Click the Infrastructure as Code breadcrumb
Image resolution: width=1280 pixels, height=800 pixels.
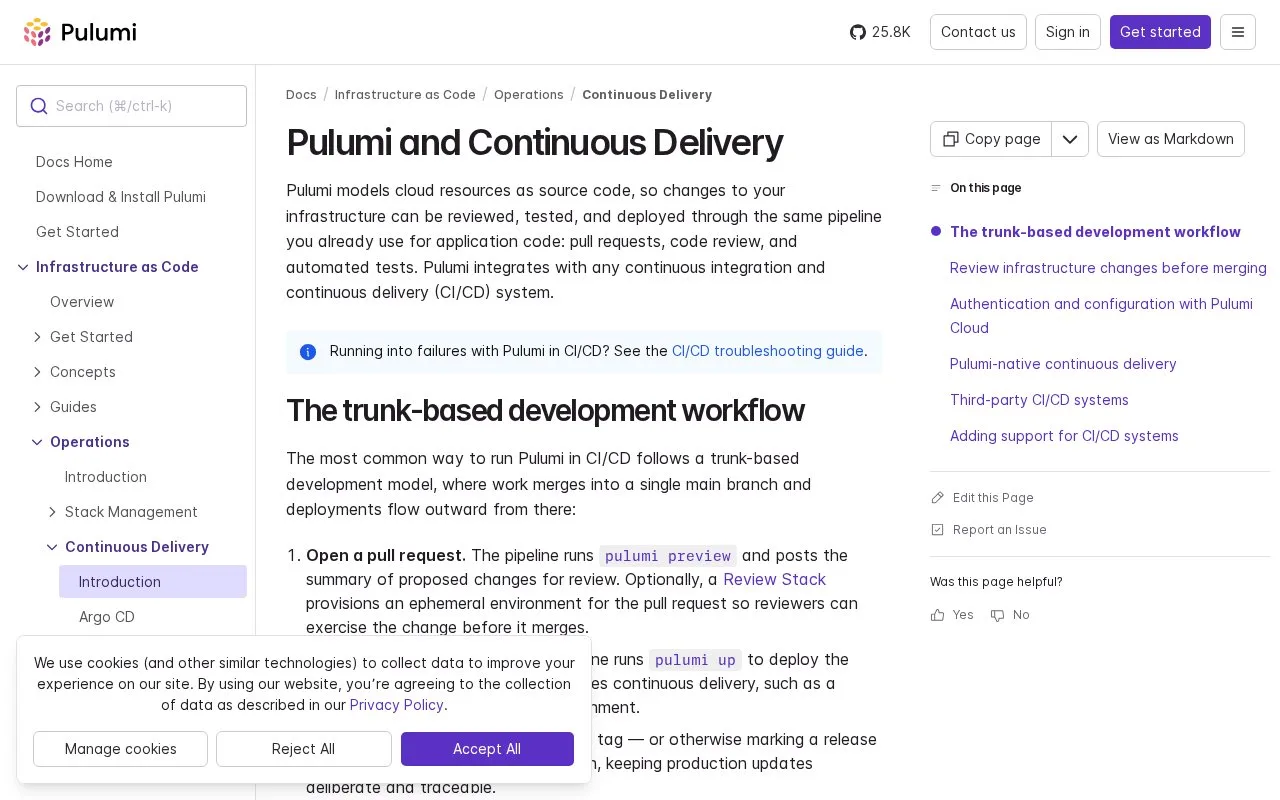click(405, 95)
